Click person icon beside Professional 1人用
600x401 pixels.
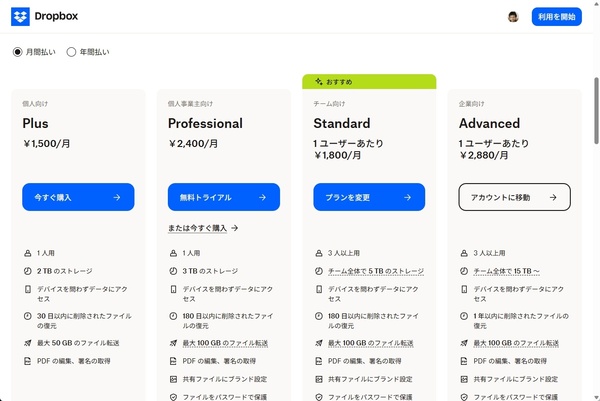tap(173, 253)
